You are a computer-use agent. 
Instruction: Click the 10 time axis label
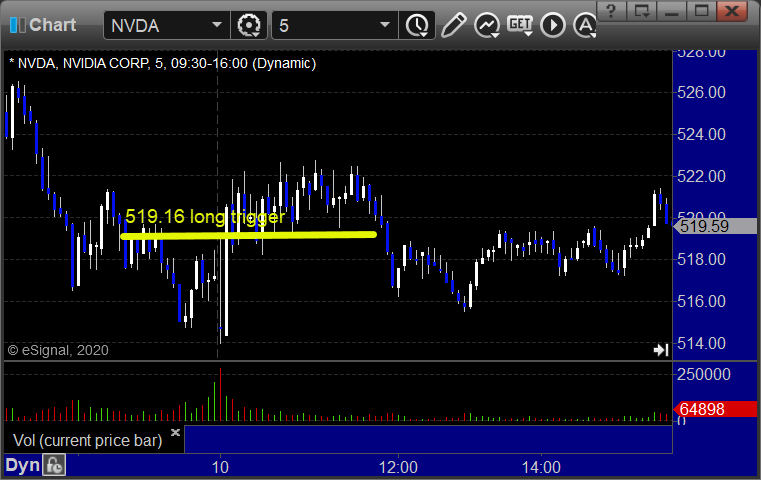220,467
